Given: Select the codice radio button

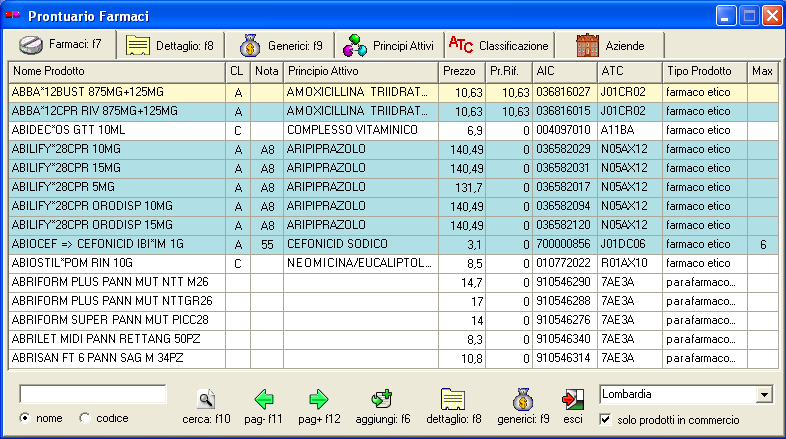Looking at the screenshot, I should coord(84,418).
